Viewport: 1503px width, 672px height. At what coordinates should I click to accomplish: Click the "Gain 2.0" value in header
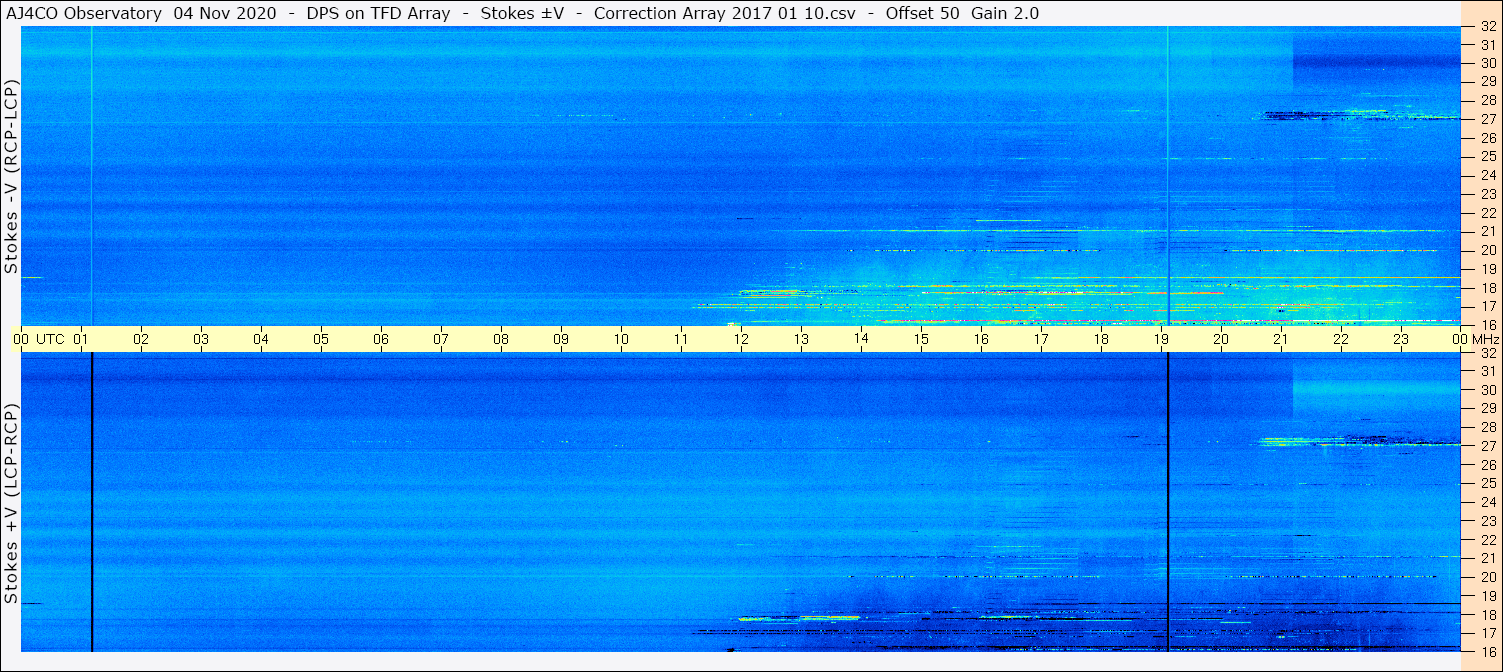(1005, 13)
